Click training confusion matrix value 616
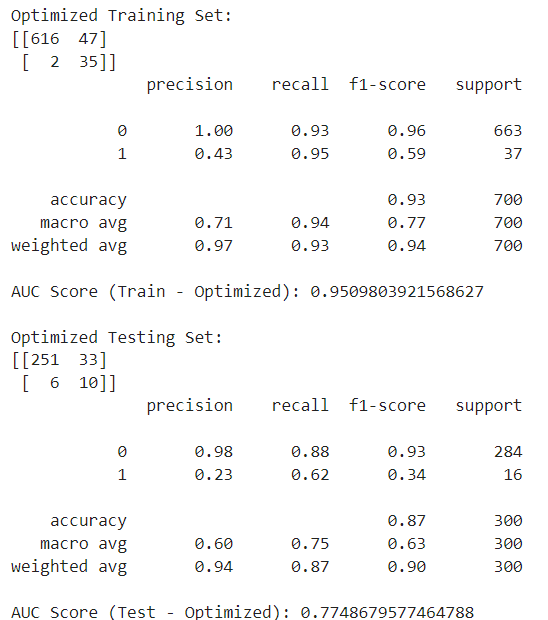The height and width of the screenshot is (620, 548). click(45, 39)
